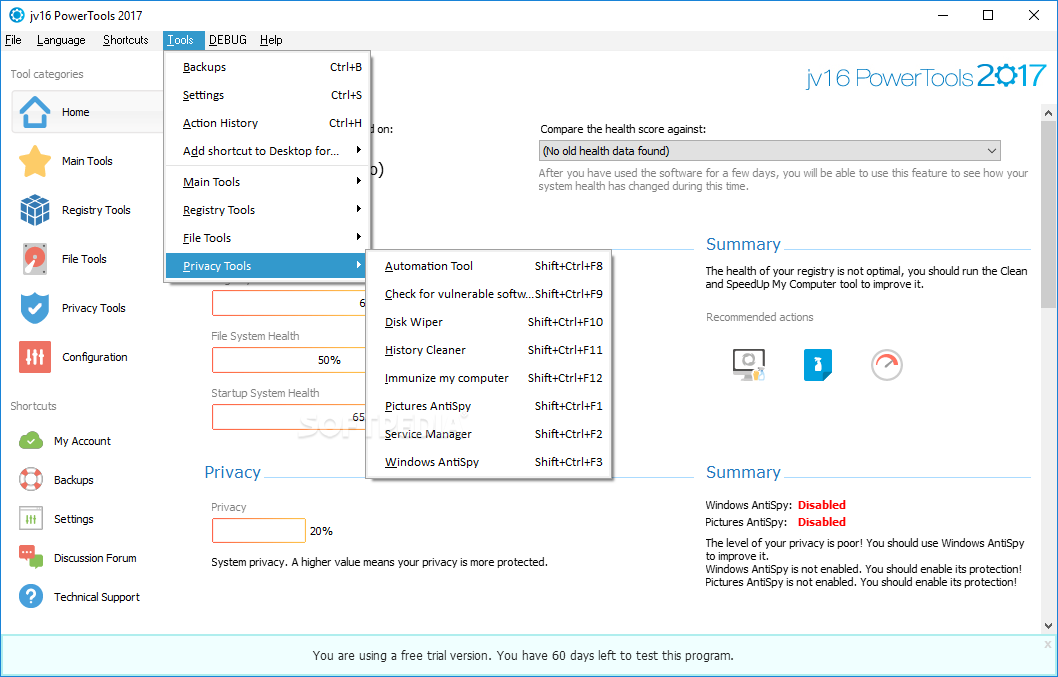Choose Backups from the Tools menu
The height and width of the screenshot is (677, 1058).
tap(268, 67)
